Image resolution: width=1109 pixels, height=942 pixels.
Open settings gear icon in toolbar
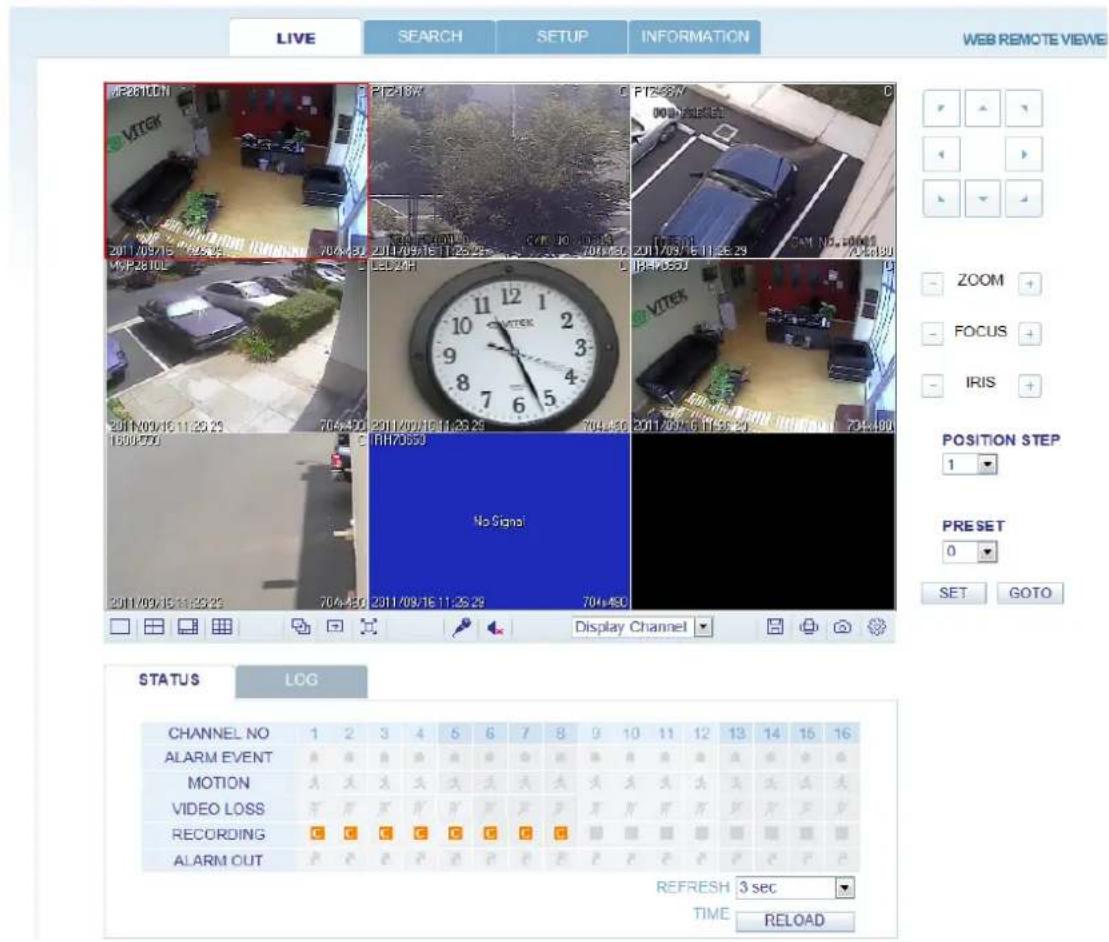click(876, 627)
